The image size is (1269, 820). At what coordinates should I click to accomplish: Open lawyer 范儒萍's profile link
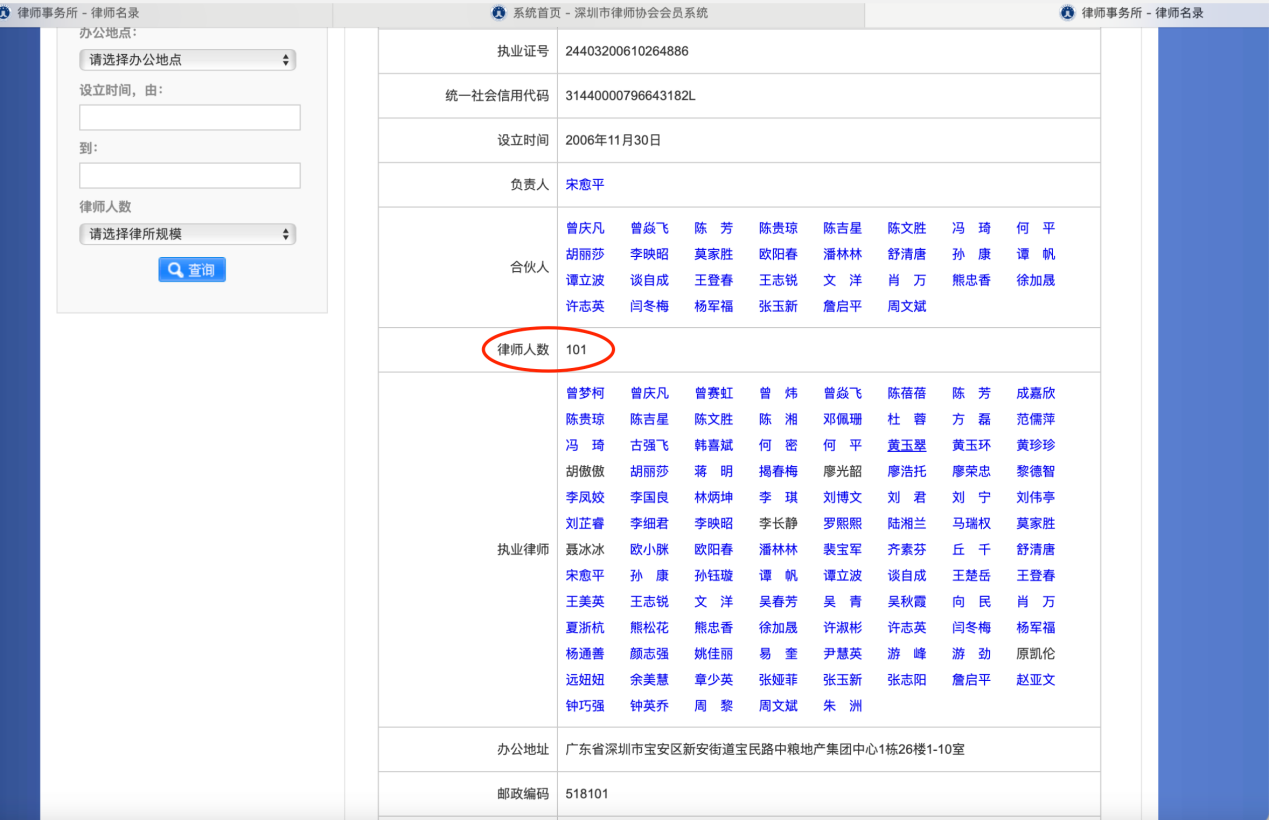1036,419
